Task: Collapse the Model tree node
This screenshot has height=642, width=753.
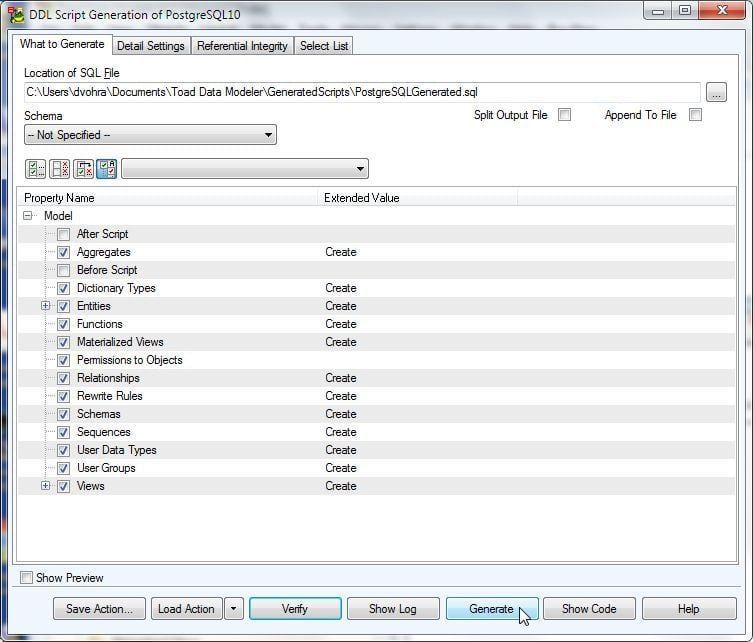Action: tap(28, 216)
